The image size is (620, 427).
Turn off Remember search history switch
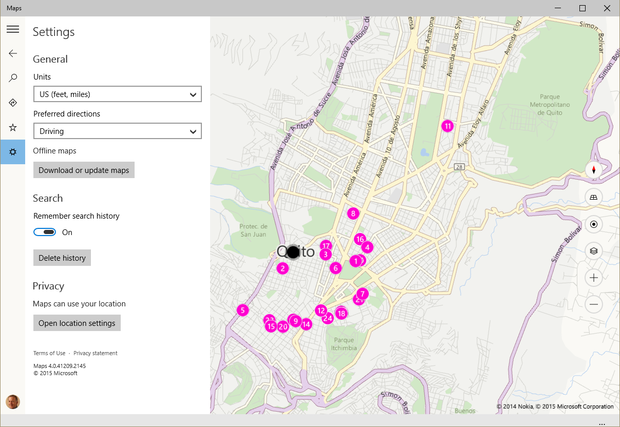(45, 232)
